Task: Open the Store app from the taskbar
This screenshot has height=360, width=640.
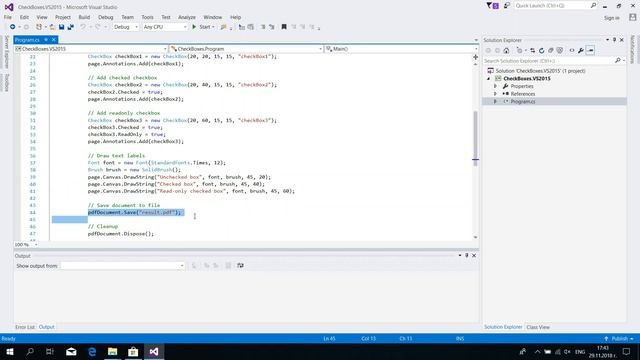Action: click(133, 352)
